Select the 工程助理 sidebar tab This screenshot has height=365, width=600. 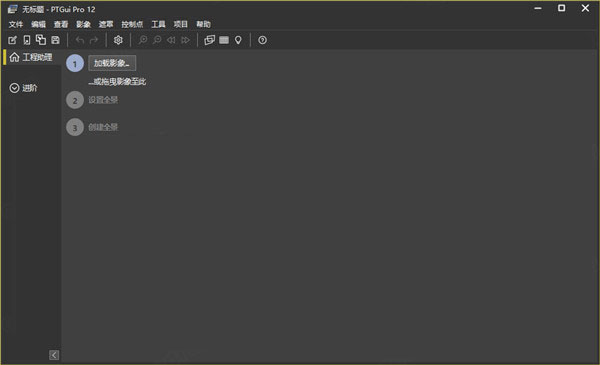32,57
